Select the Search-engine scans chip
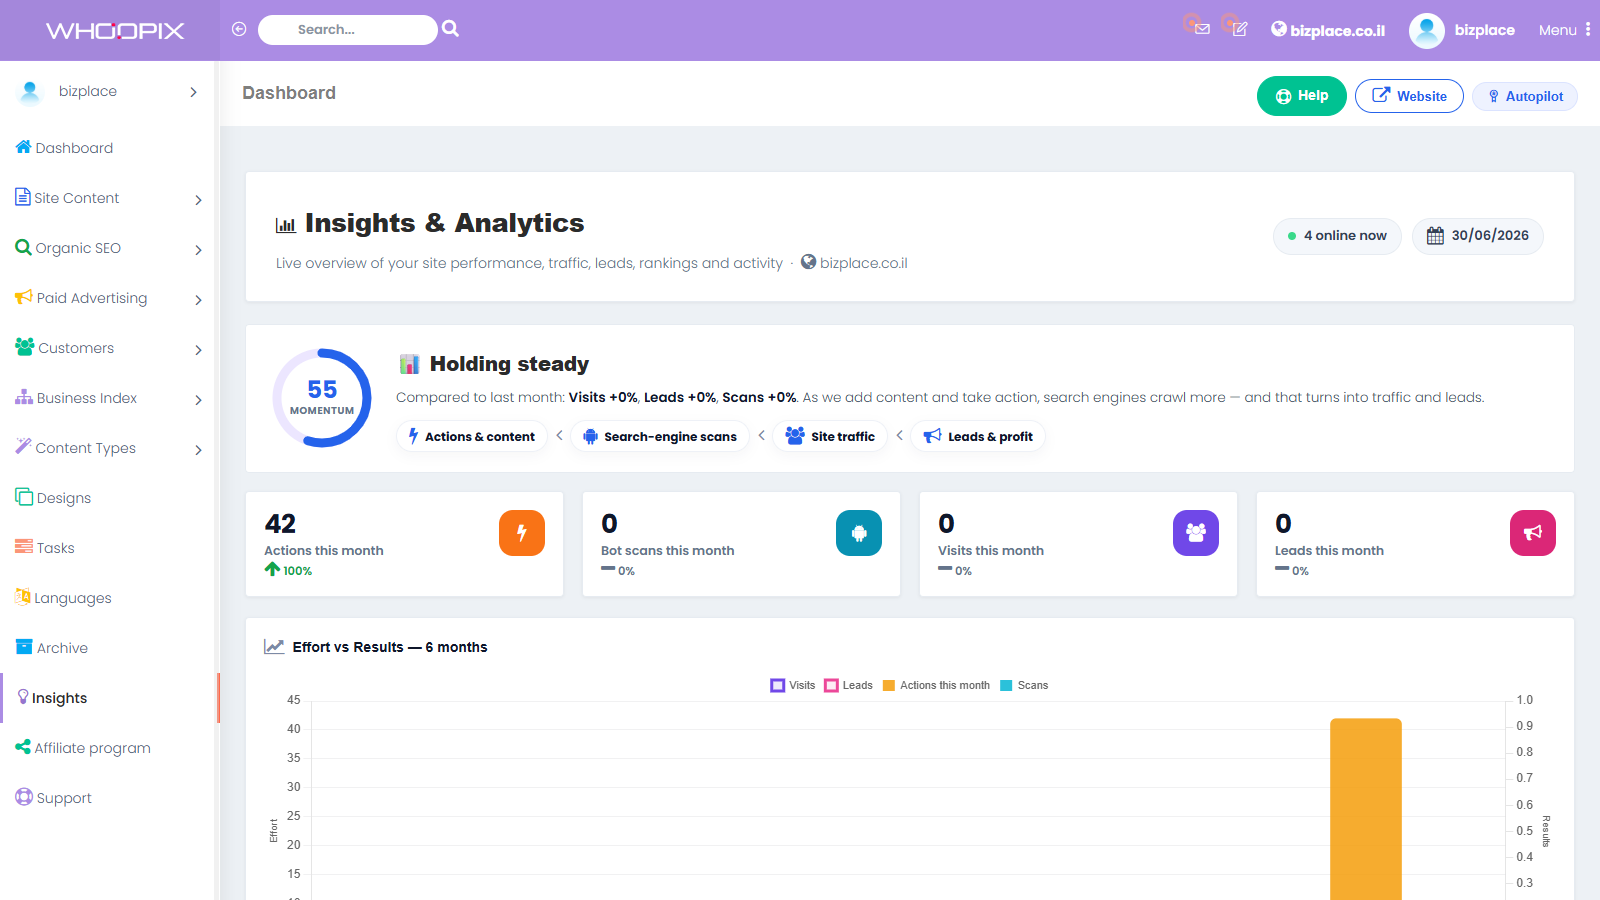This screenshot has width=1600, height=900. (x=660, y=436)
